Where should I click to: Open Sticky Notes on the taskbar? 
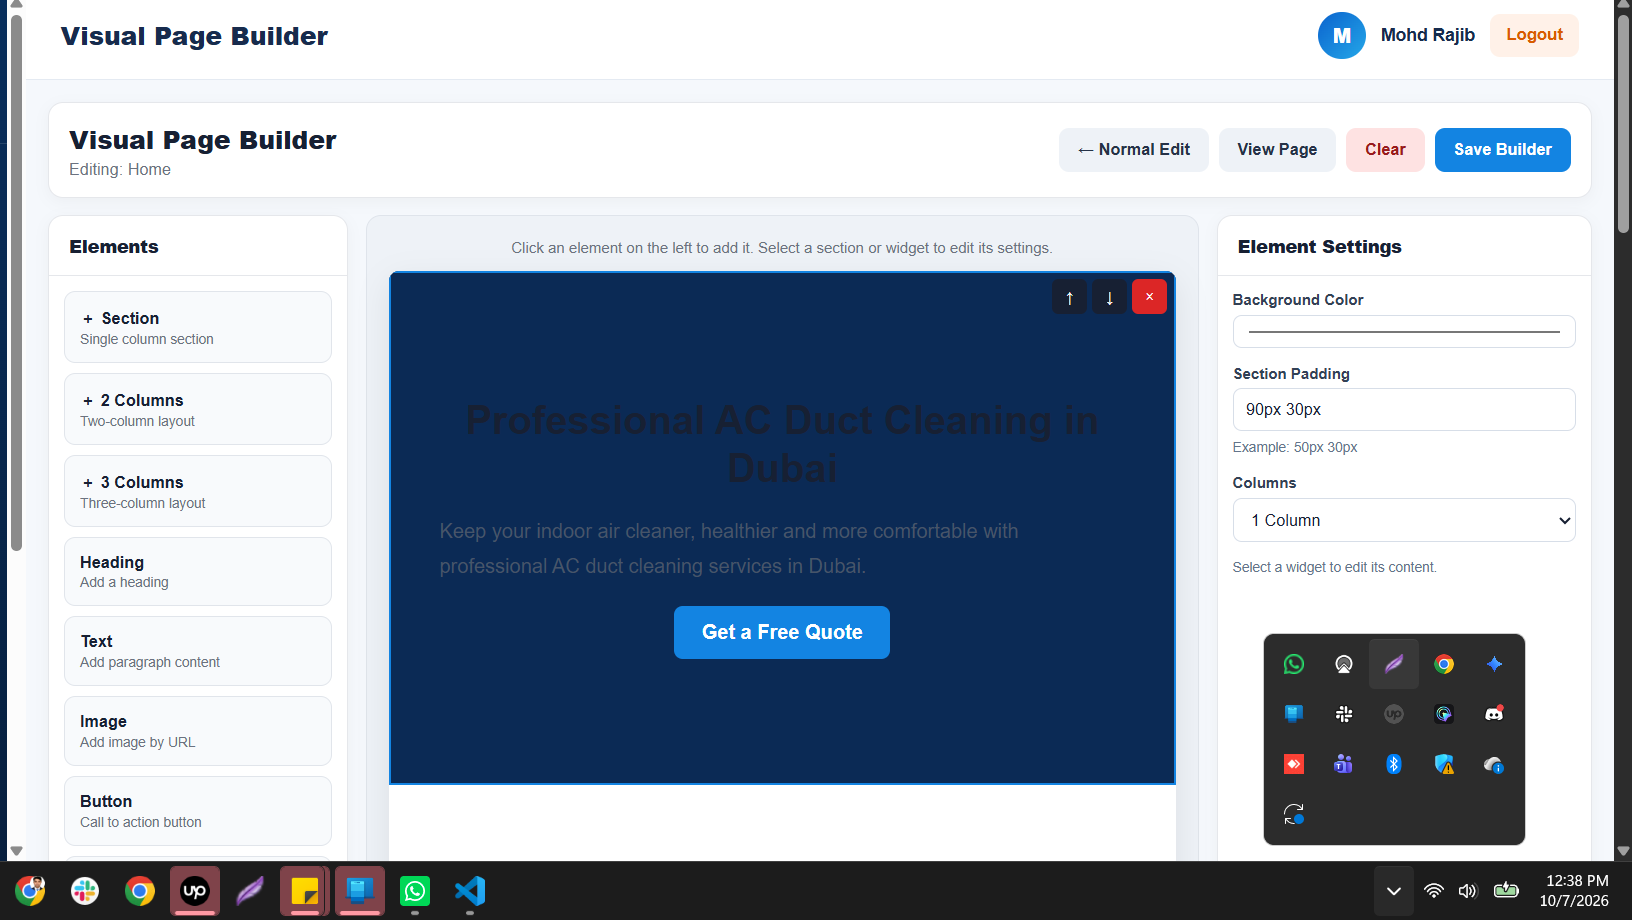(x=305, y=891)
